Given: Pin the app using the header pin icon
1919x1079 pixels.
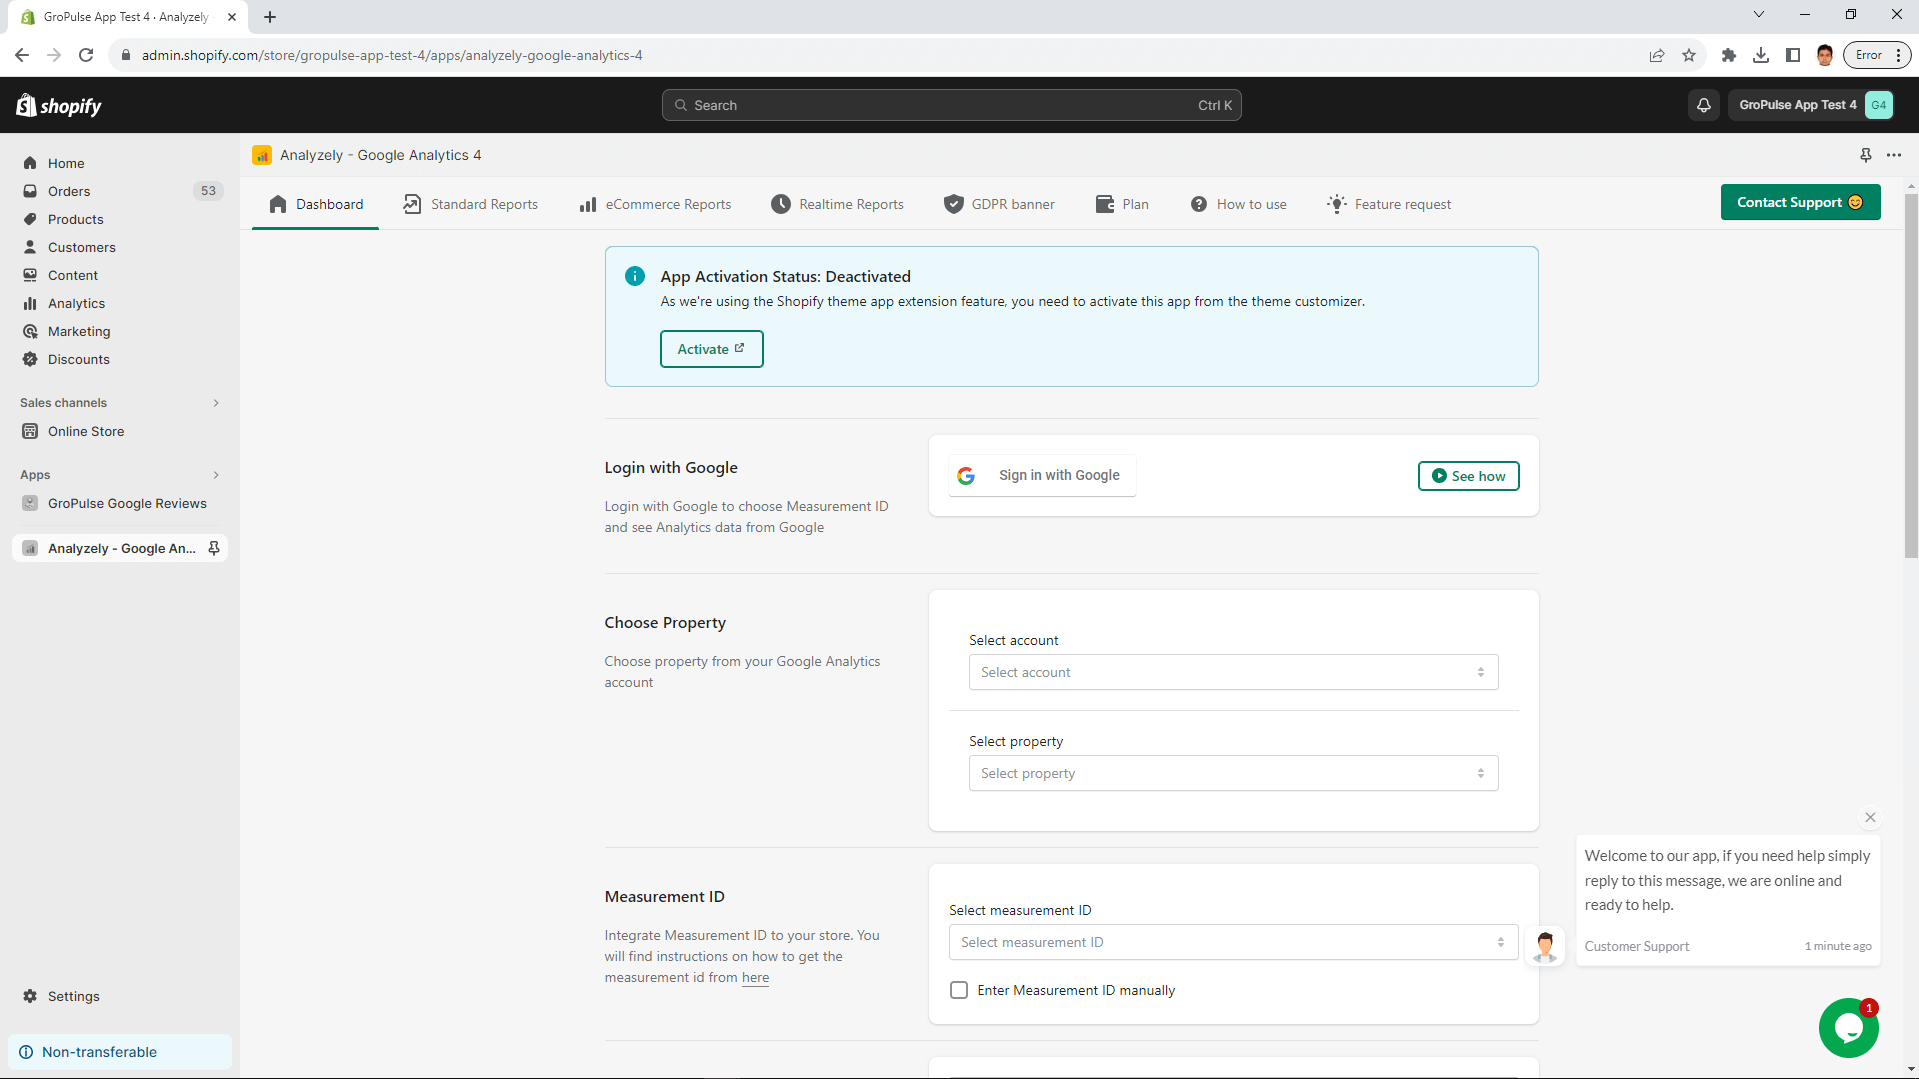Looking at the screenshot, I should click(x=1865, y=155).
